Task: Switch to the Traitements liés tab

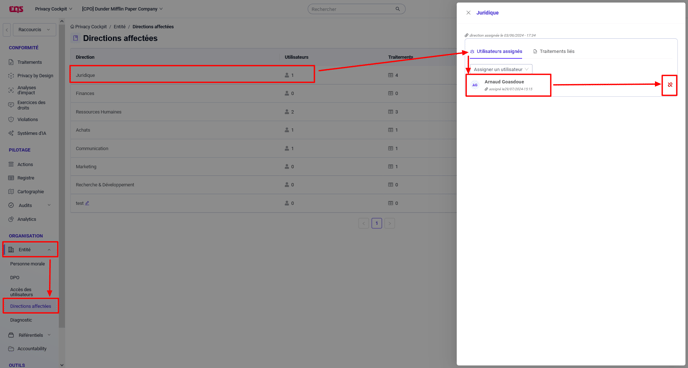Action: 554,51
